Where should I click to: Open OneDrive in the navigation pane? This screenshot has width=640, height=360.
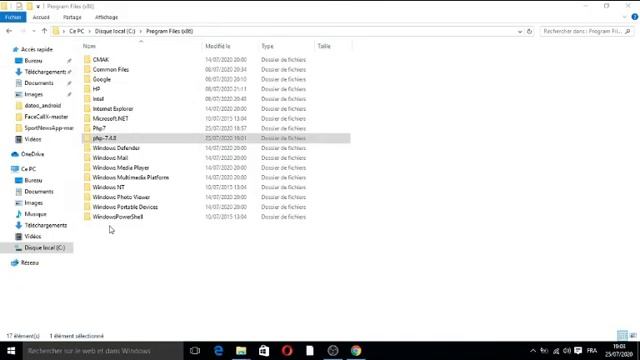pos(32,154)
